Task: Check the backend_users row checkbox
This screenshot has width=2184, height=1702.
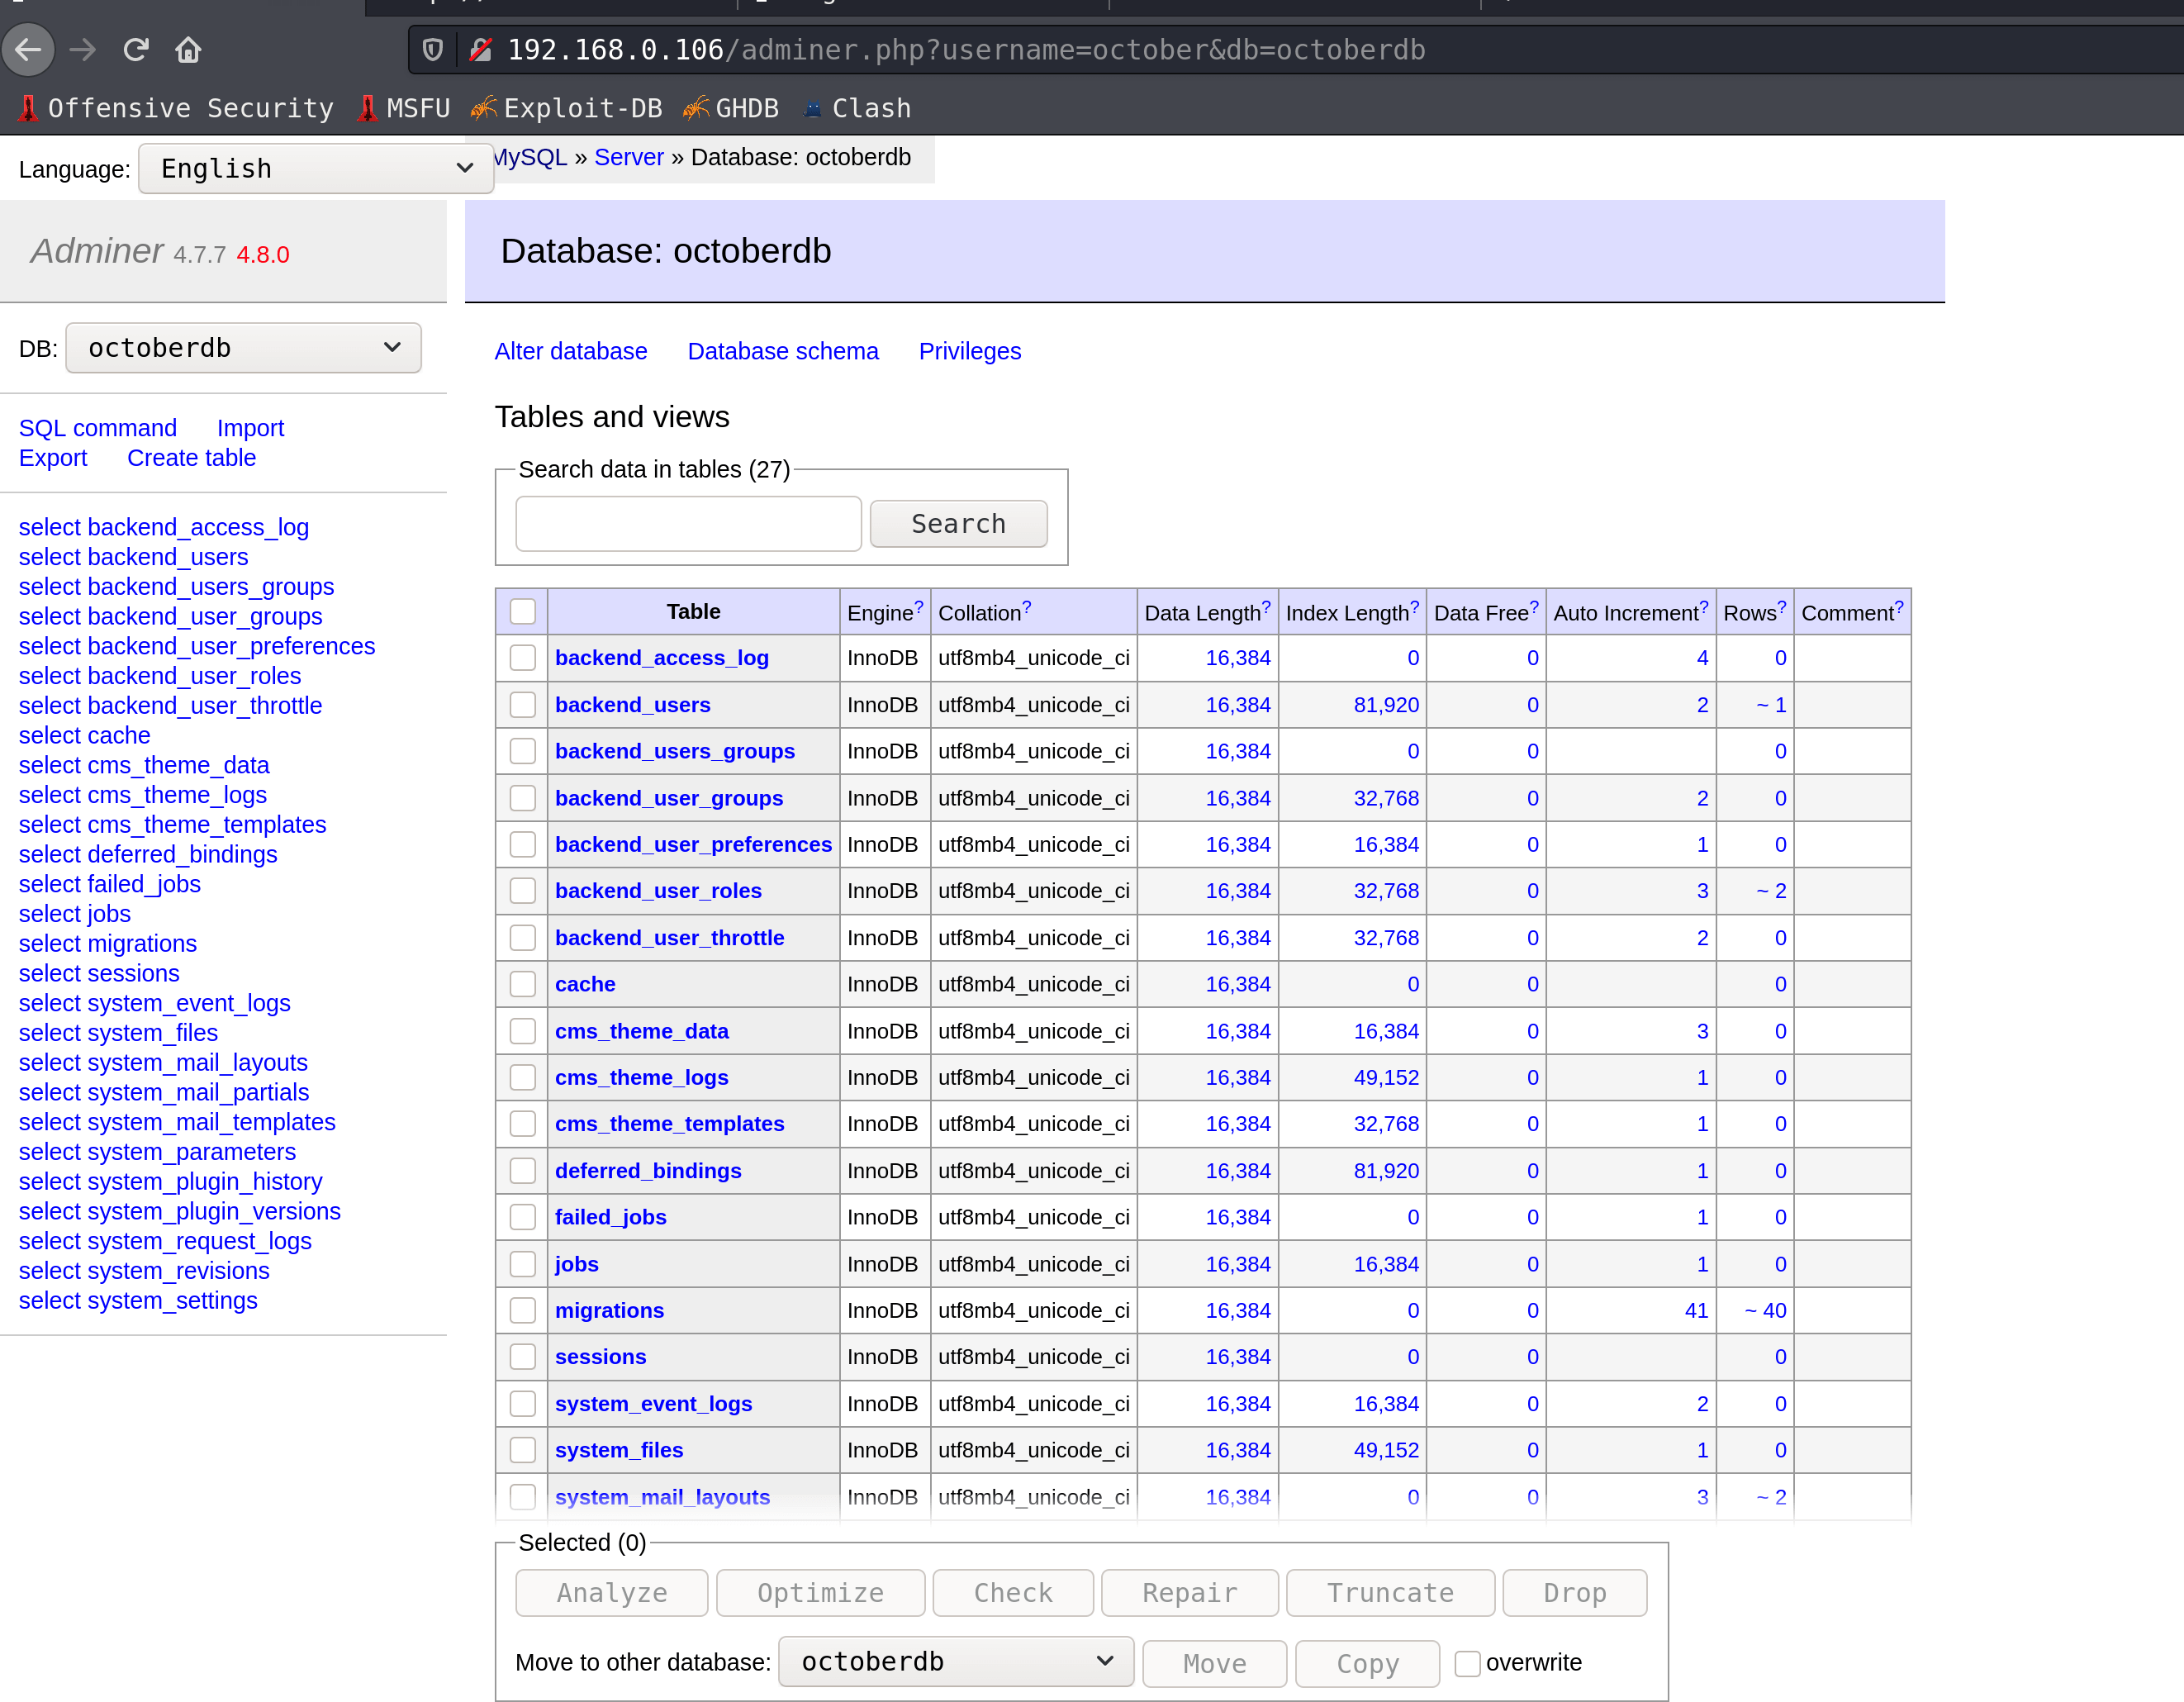Action: [x=522, y=704]
